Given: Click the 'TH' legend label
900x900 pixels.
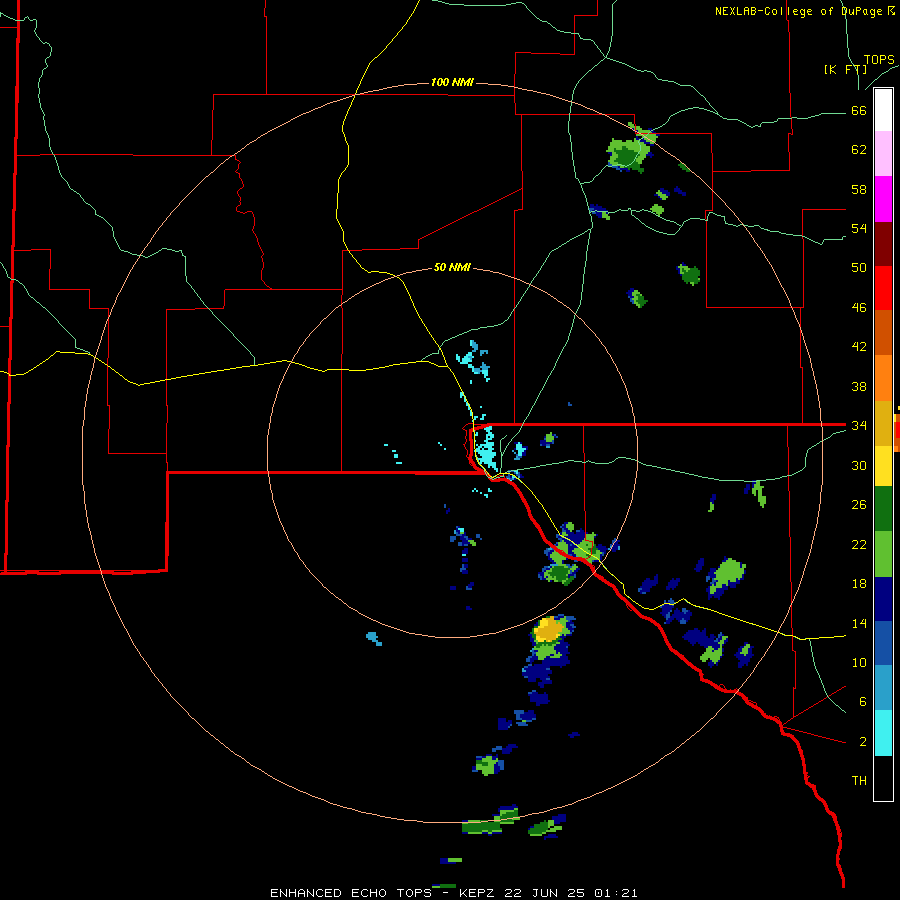Looking at the screenshot, I should (859, 781).
